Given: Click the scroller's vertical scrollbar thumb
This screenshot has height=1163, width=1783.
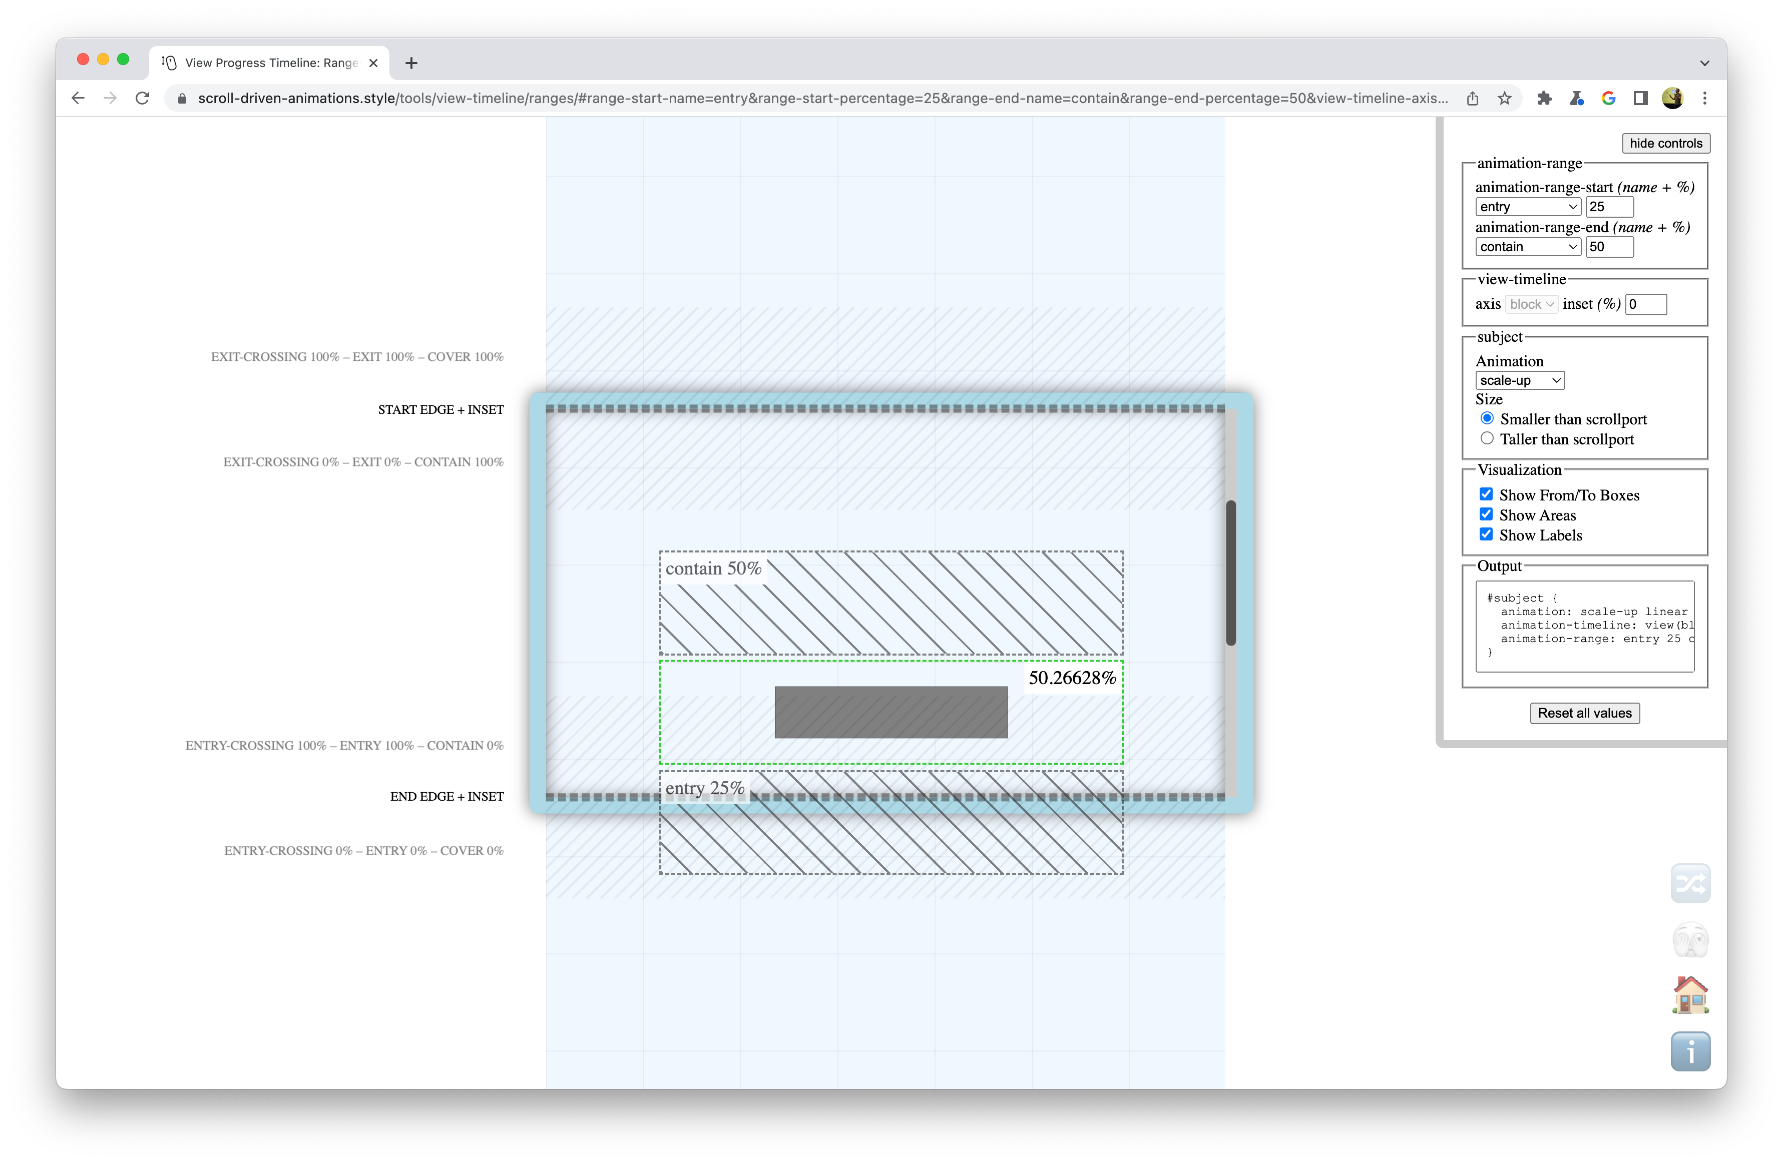Looking at the screenshot, I should tap(1231, 572).
